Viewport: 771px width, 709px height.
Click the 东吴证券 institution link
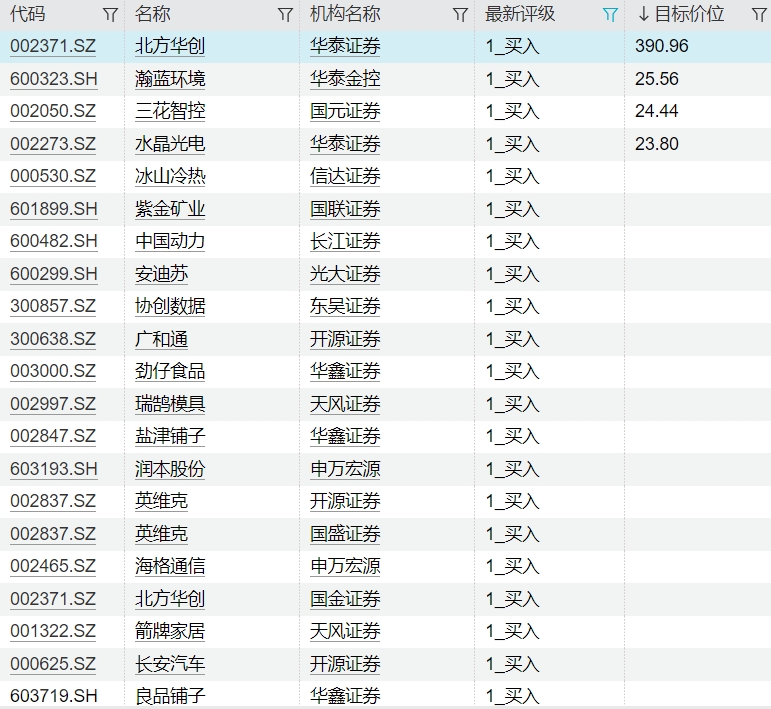click(x=345, y=306)
